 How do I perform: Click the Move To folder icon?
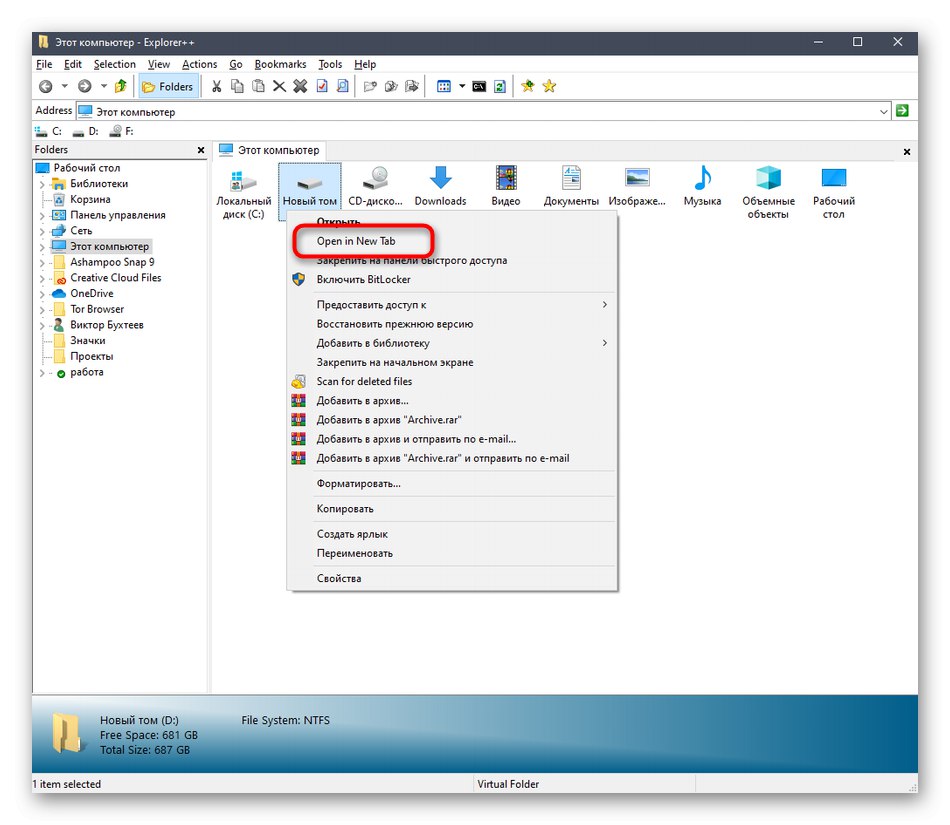(x=412, y=87)
